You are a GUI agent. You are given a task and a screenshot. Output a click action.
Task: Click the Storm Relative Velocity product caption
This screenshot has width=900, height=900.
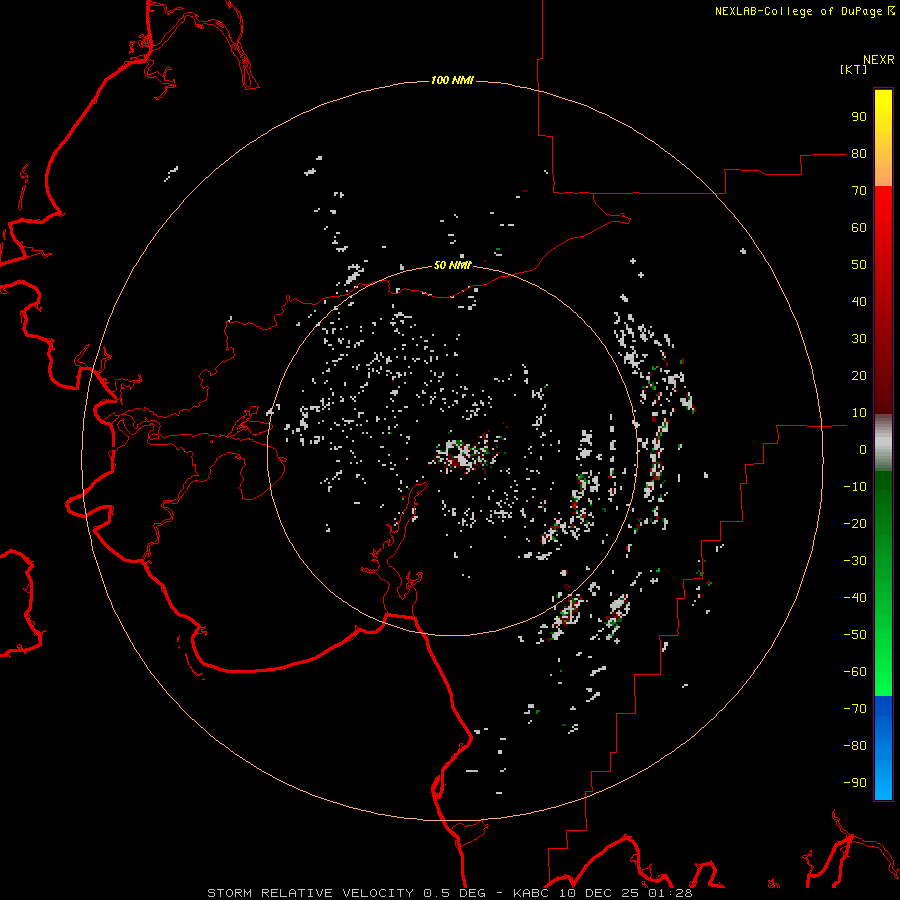pyautogui.click(x=449, y=893)
